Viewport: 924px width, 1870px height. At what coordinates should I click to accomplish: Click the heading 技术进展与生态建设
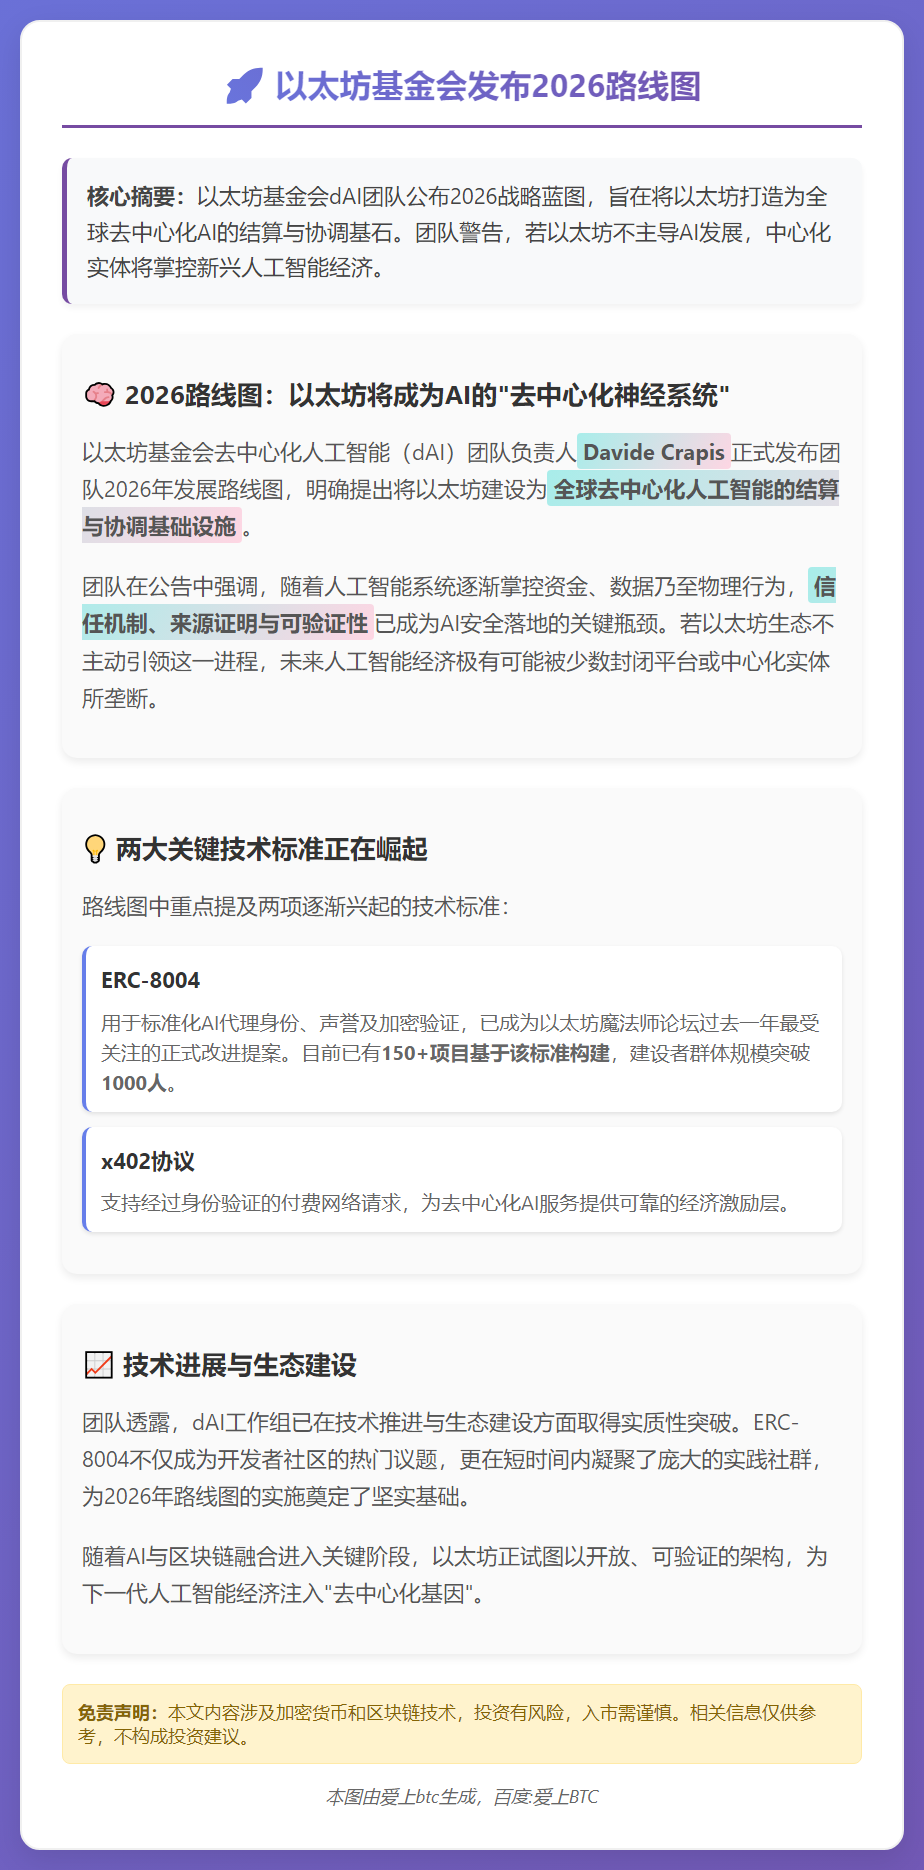point(240,1365)
